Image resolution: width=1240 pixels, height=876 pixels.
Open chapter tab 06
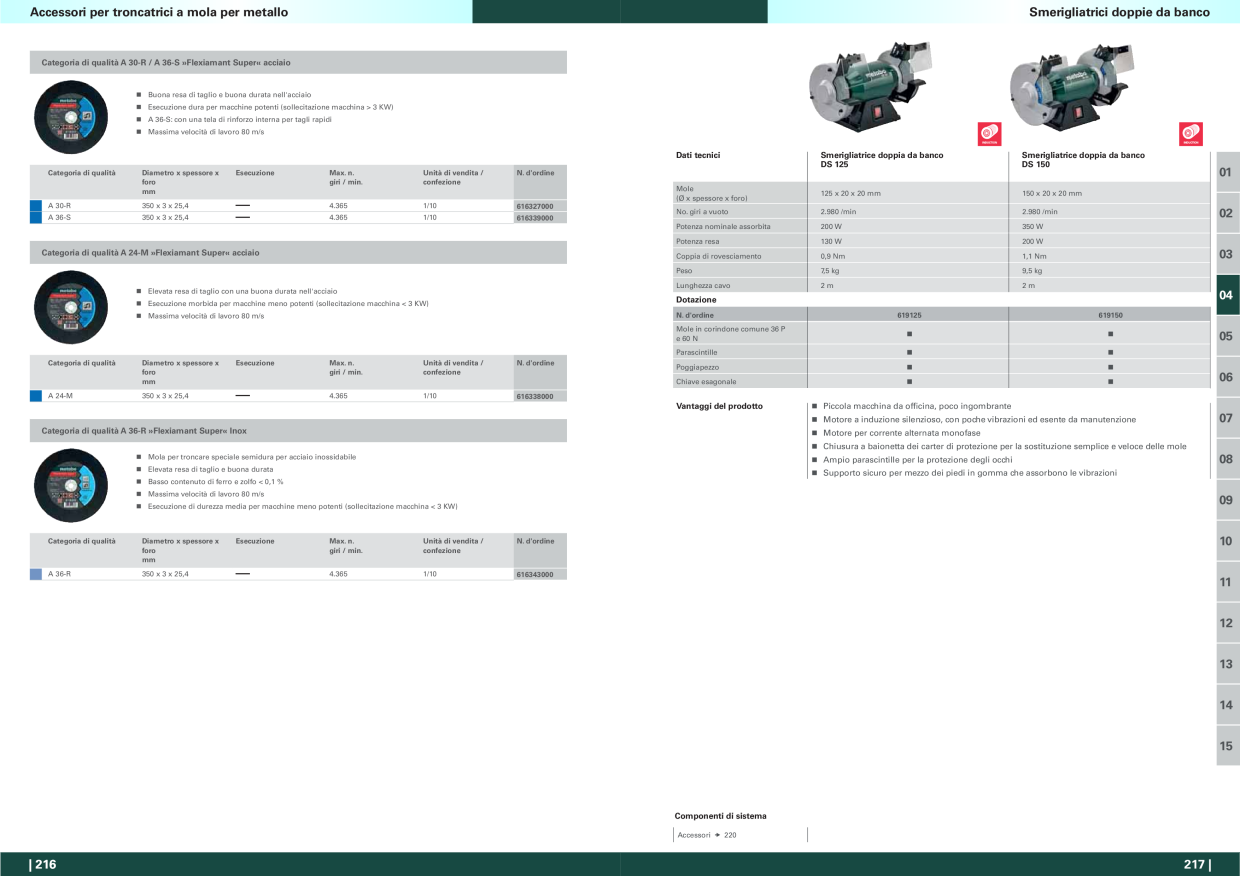(1227, 377)
